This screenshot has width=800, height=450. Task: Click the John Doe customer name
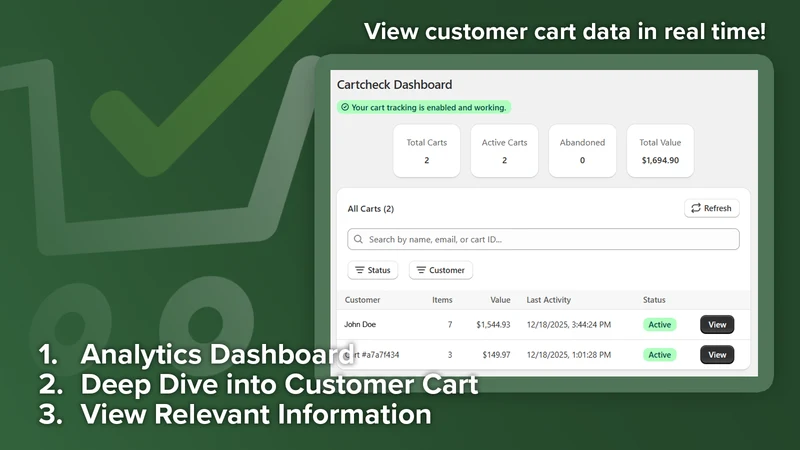[x=360, y=324]
